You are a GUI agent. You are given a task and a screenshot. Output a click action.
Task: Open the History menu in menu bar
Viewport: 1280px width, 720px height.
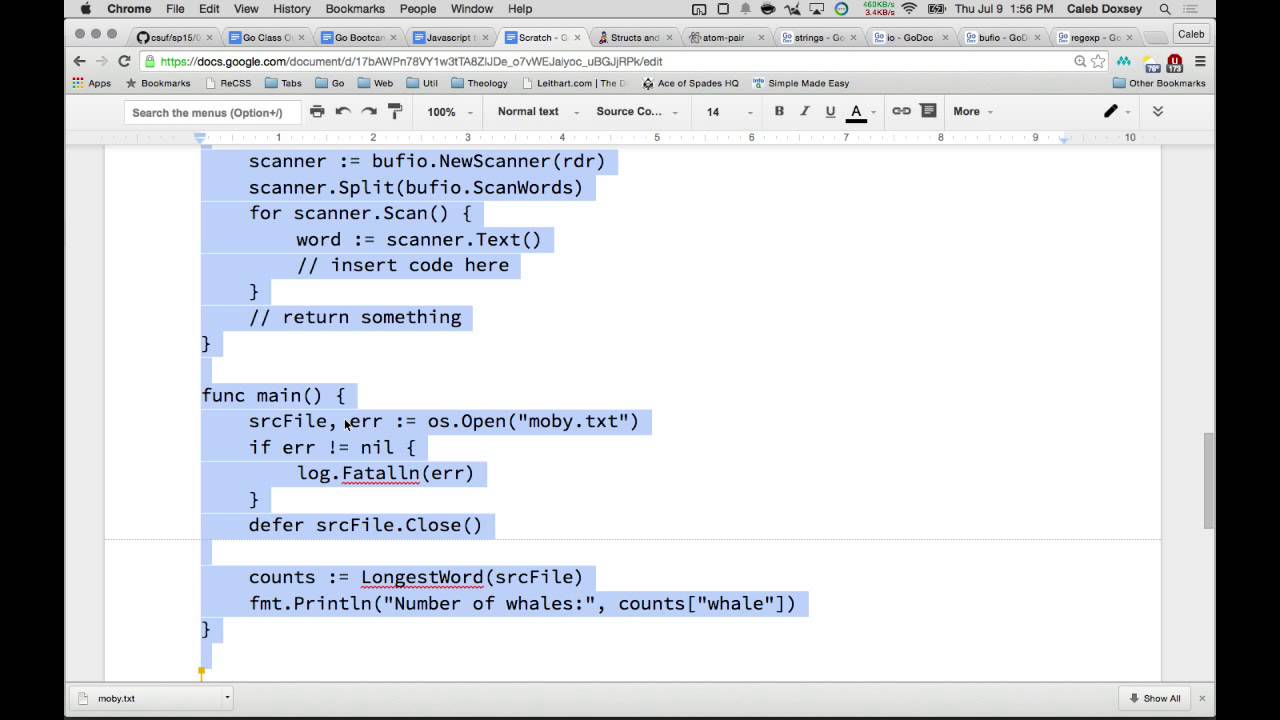click(x=292, y=9)
